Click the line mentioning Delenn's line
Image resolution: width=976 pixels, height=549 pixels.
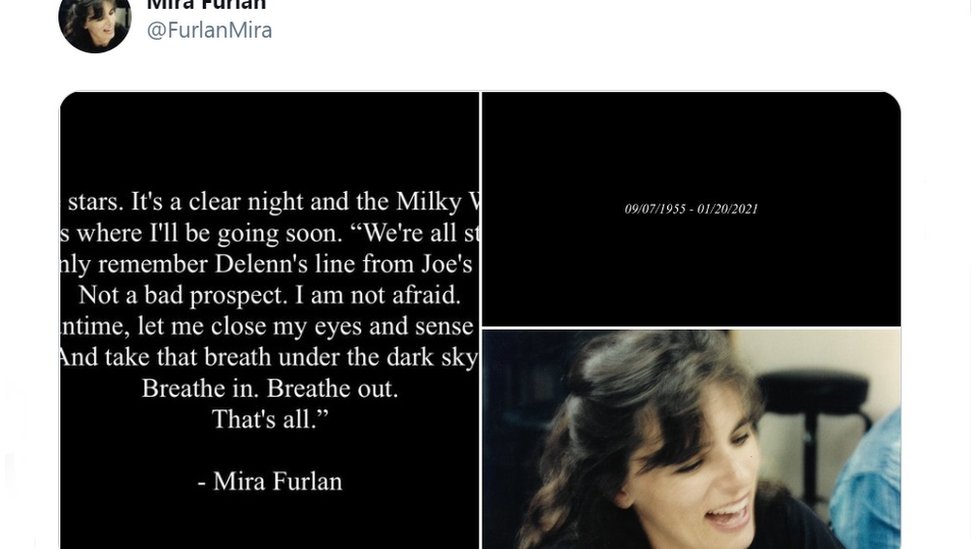pos(270,264)
